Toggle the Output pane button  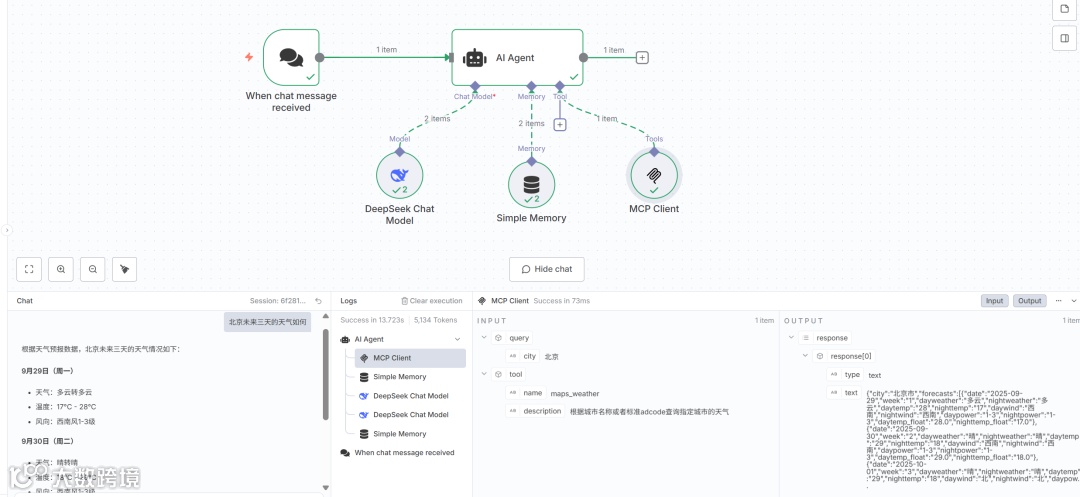click(x=1030, y=301)
